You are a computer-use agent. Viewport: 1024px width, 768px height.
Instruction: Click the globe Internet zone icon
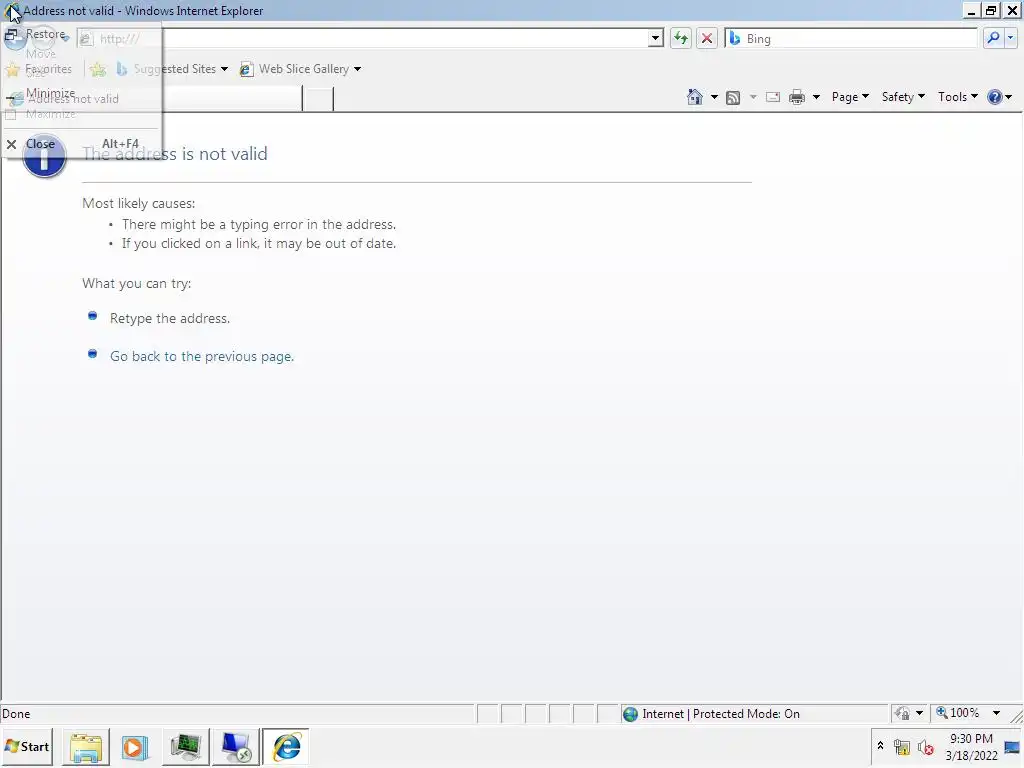click(630, 714)
